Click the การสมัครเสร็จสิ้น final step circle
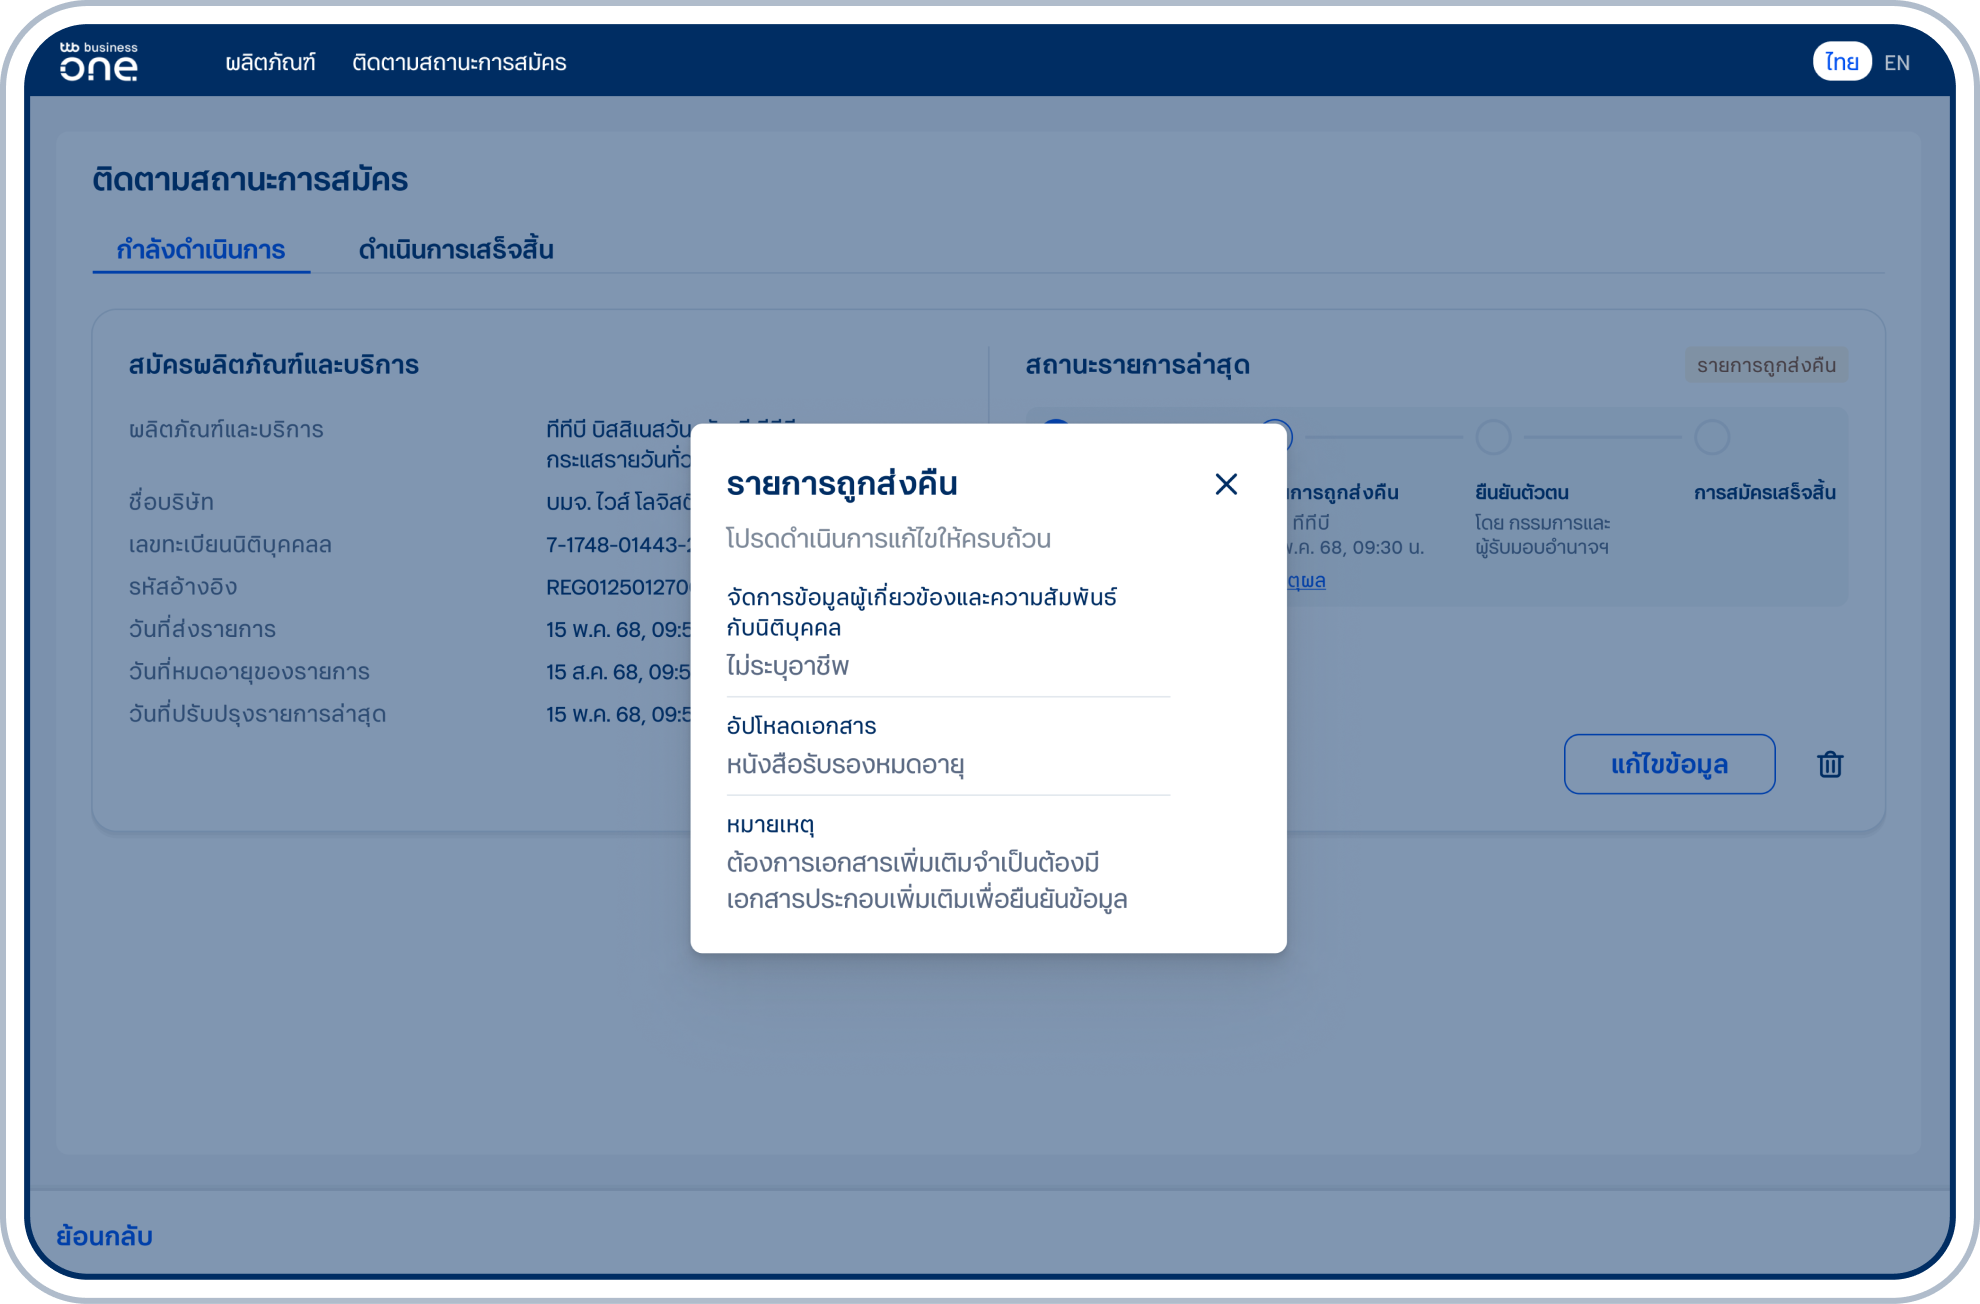 1713,437
